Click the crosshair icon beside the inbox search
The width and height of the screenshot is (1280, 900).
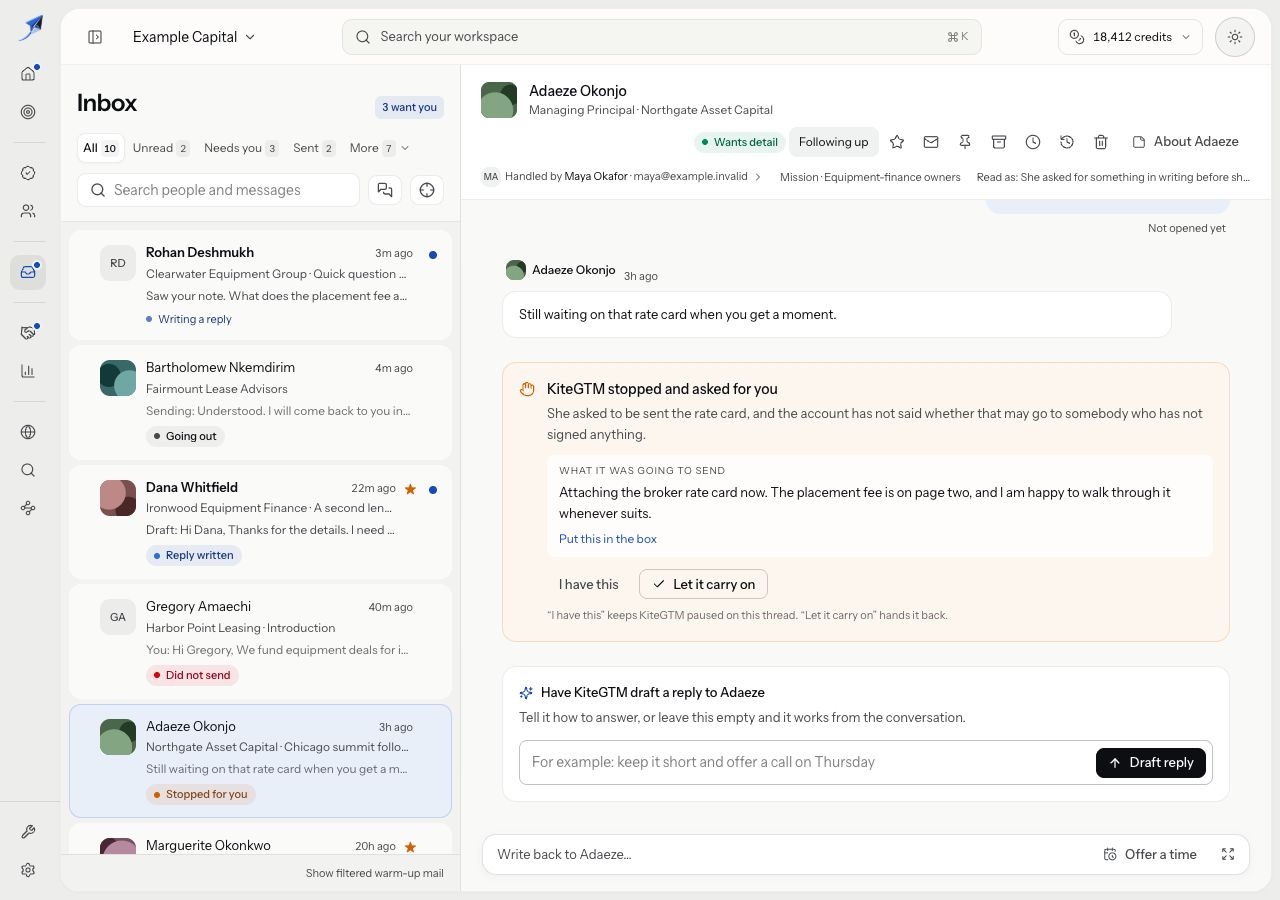[427, 190]
